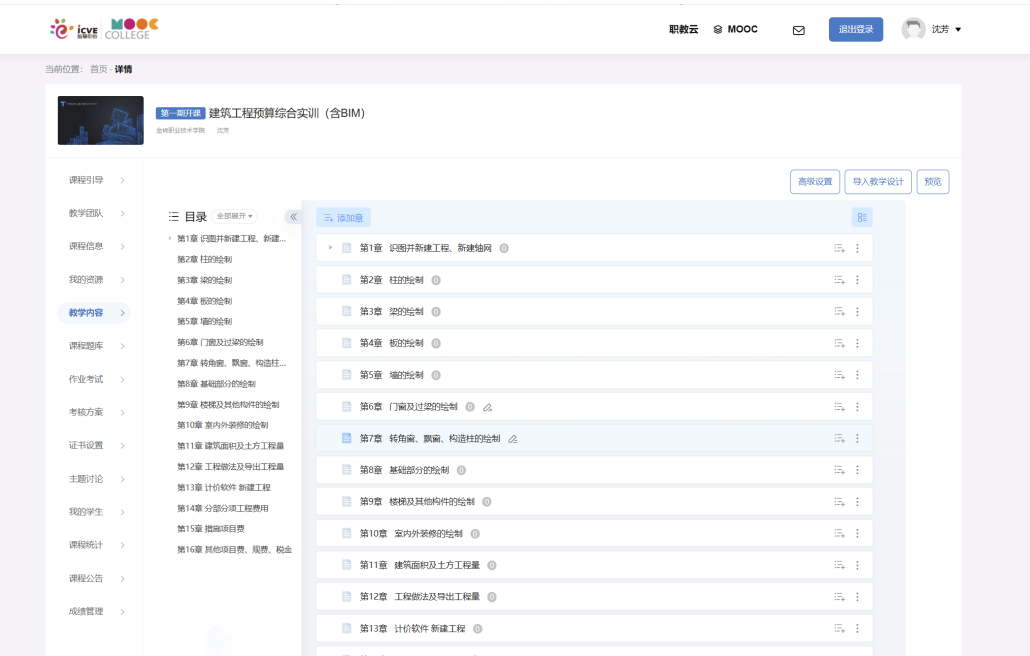Open the three-dot menu for 第5章 墙的绘制
This screenshot has width=1030, height=656.
pyautogui.click(x=857, y=375)
